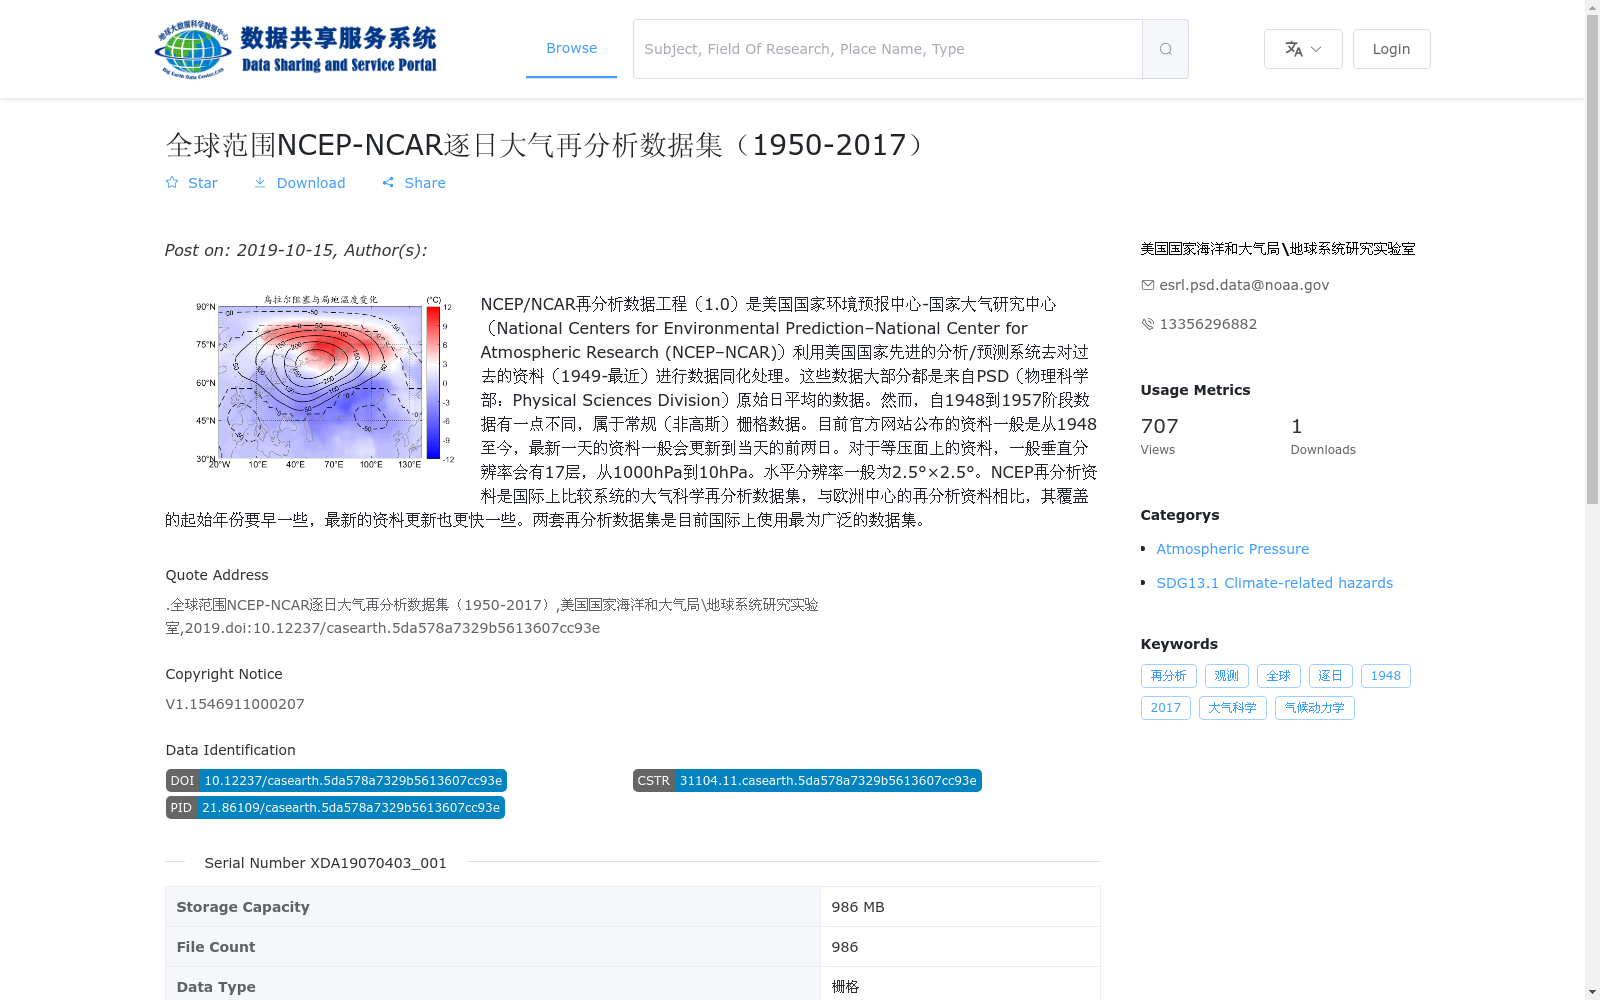
Task: Click the page vertical scrollbar thumb
Action: [1592, 260]
